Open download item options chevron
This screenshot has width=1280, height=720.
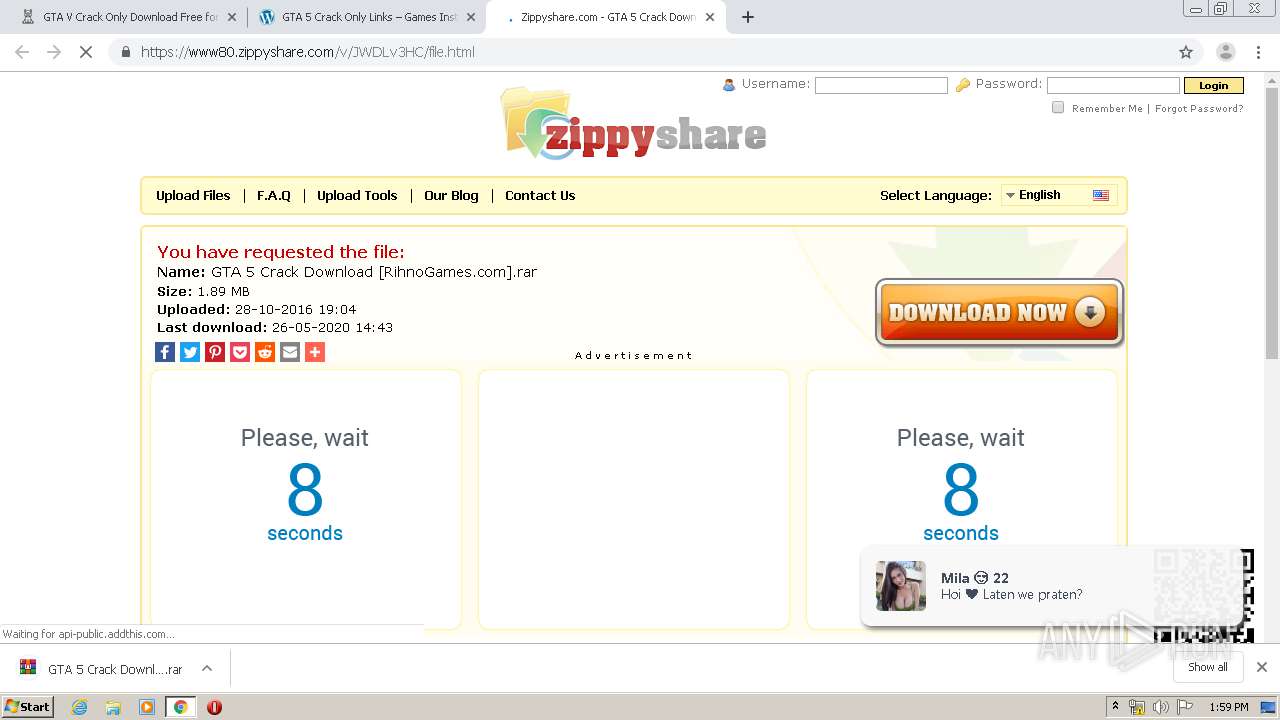click(x=207, y=668)
